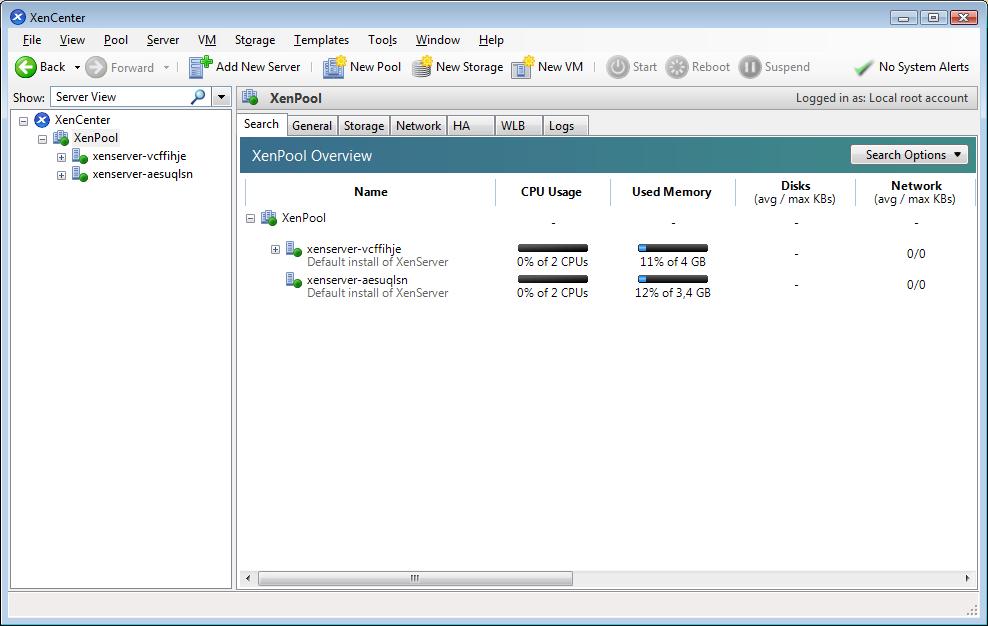Open the Help menu
988x626 pixels.
click(x=491, y=40)
